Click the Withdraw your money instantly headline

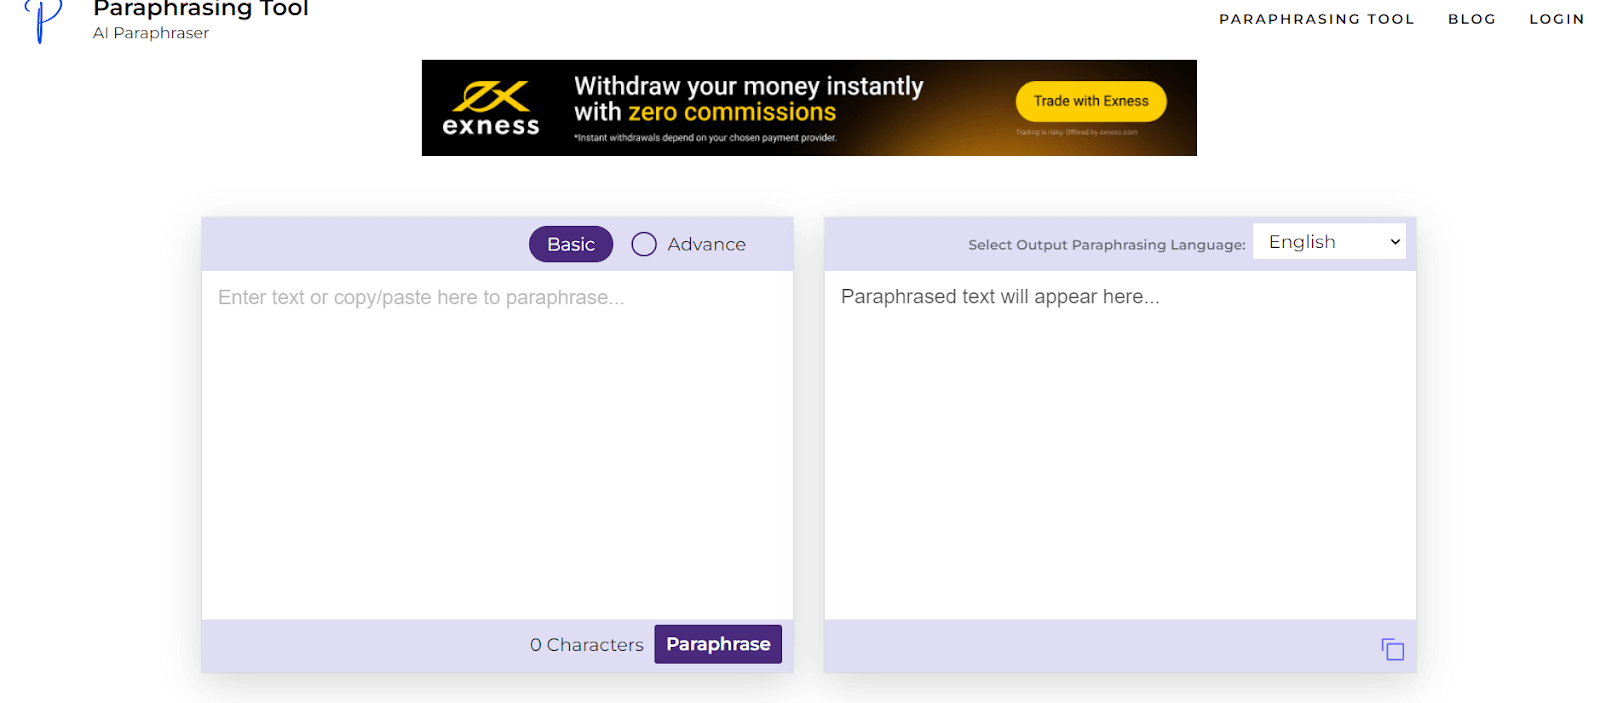pos(748,87)
